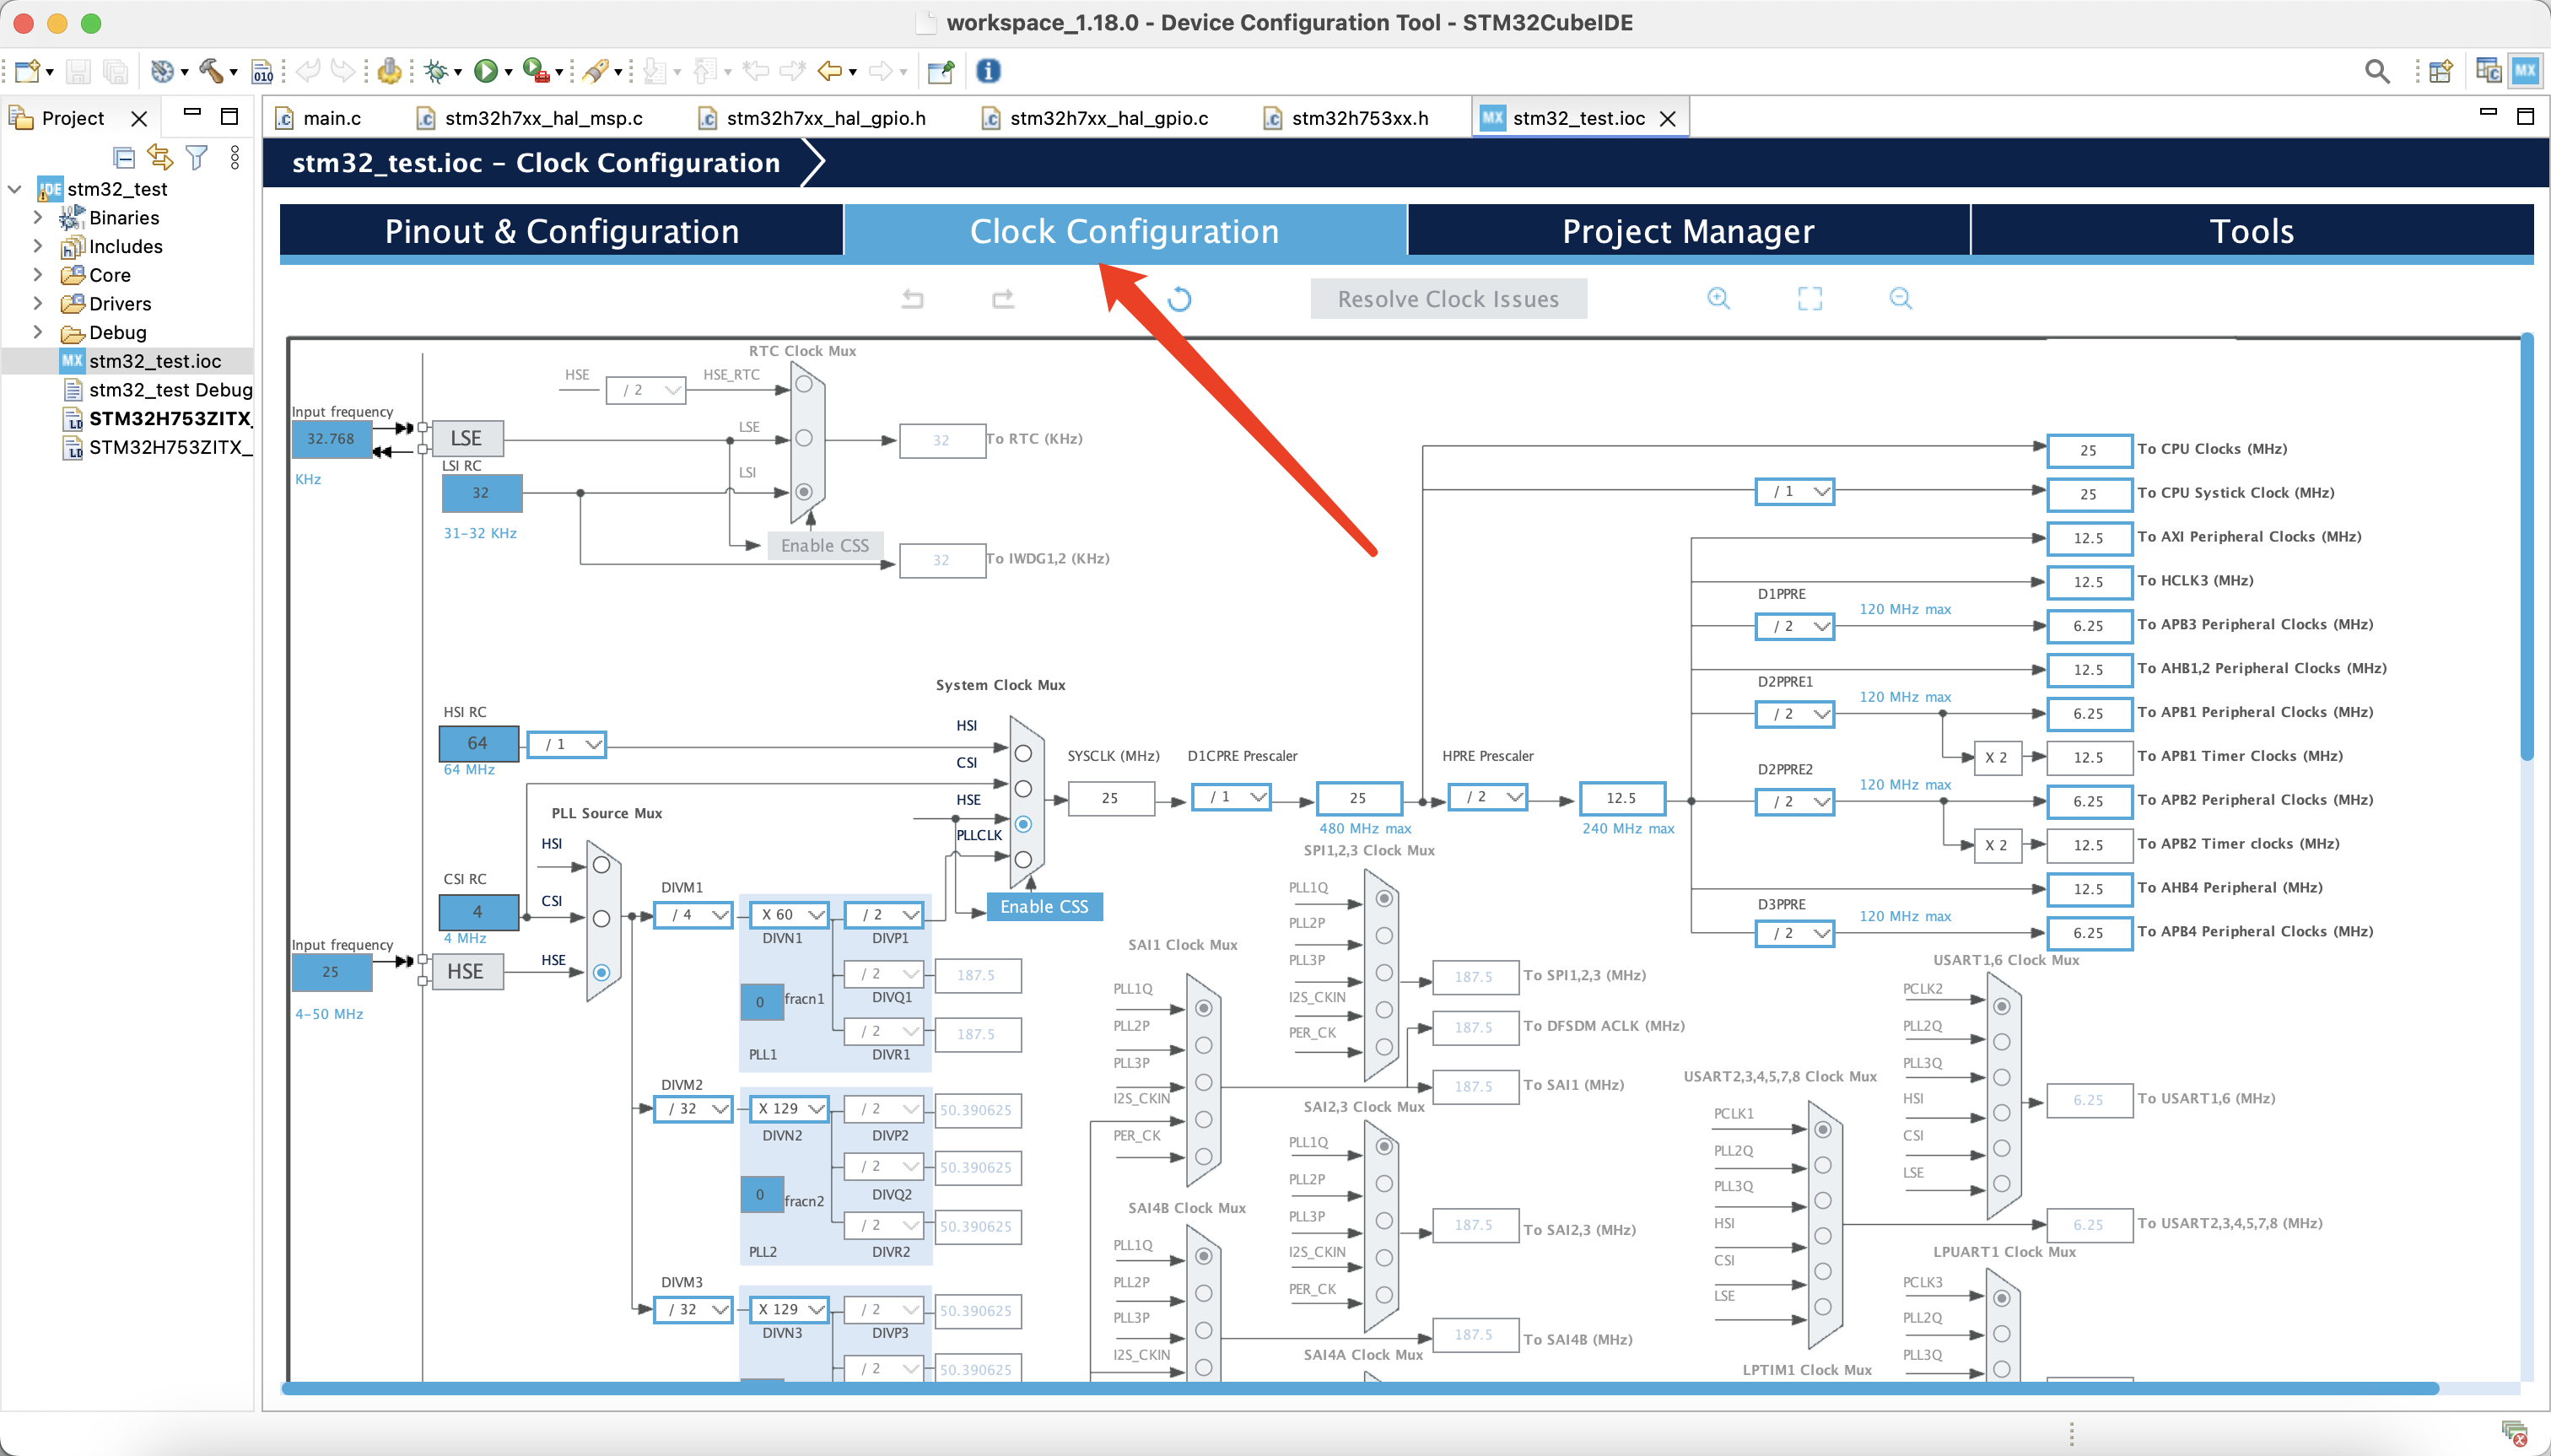Zoom out of the clock diagram
Screen dimensions: 2551x1456
tap(1901, 298)
